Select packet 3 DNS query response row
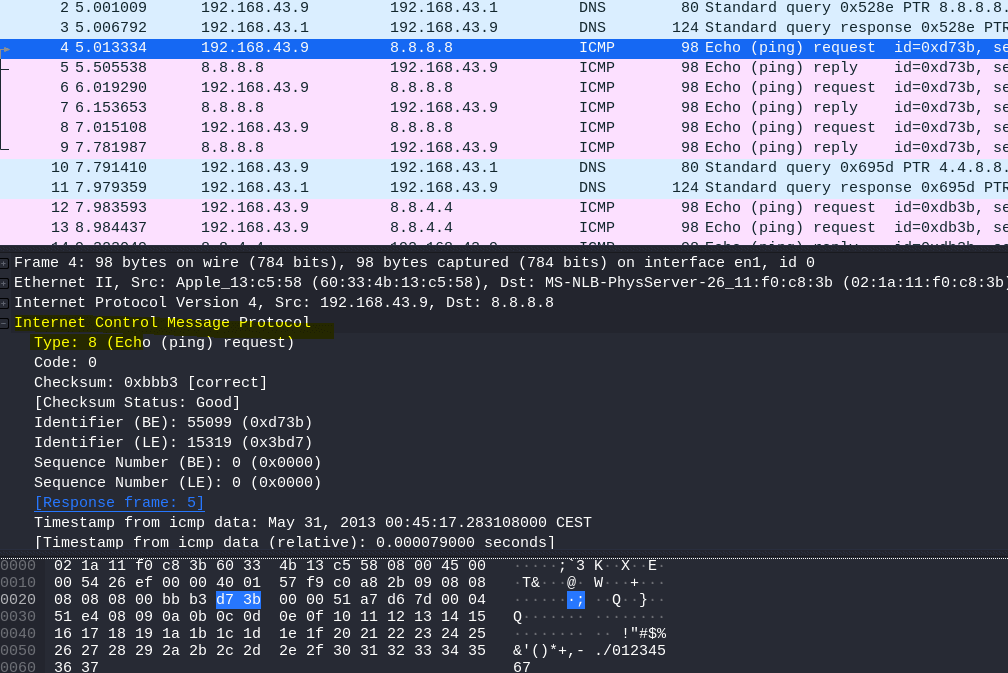Screen dimensions: 1008x673 click(x=504, y=28)
